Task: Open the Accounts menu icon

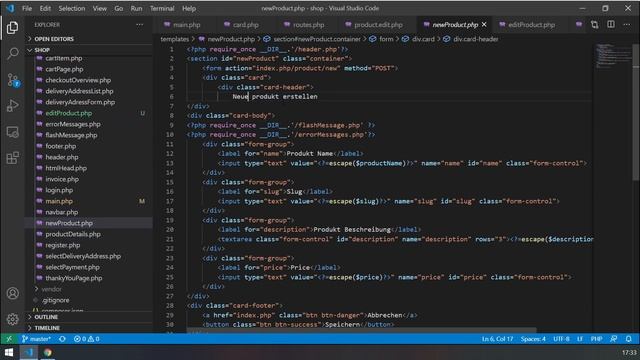Action: [13, 293]
